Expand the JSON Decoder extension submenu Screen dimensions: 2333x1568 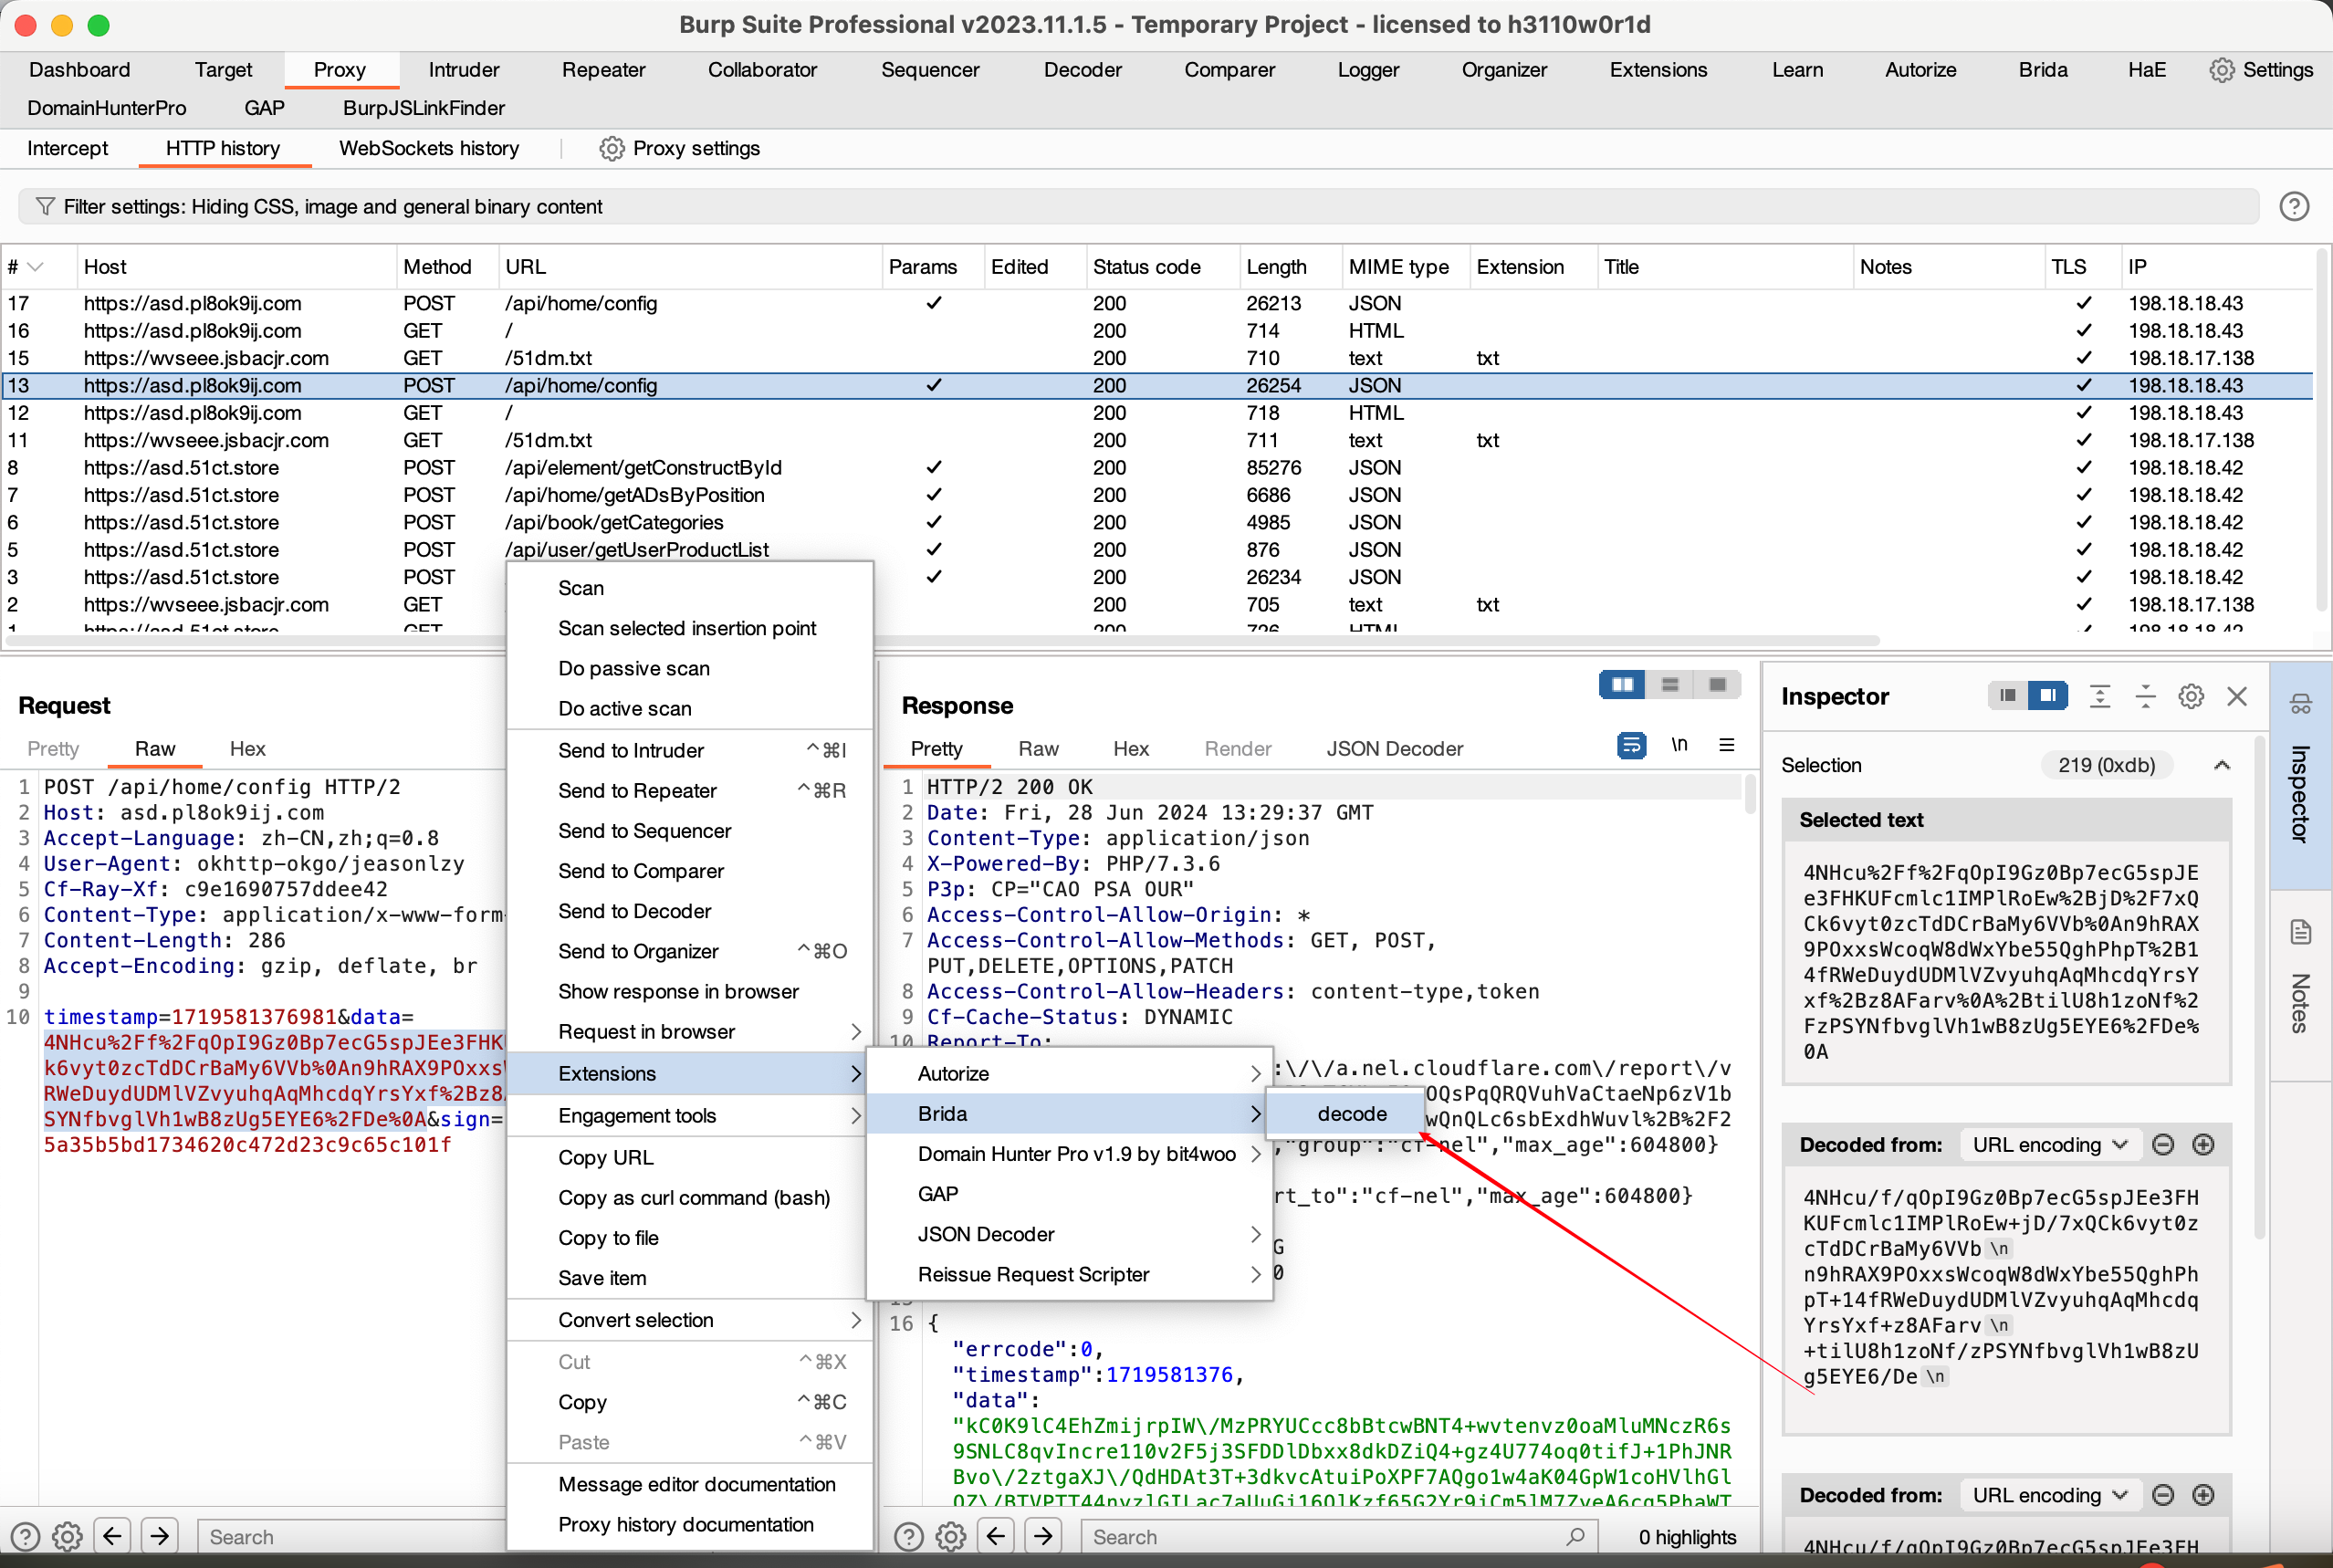click(1069, 1235)
